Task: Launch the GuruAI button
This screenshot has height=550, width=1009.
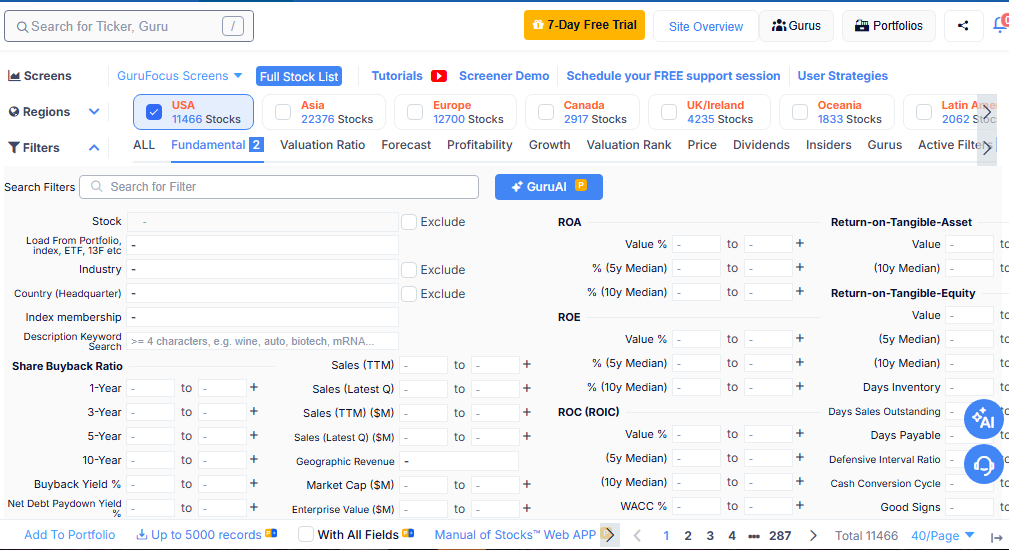Action: coord(549,187)
